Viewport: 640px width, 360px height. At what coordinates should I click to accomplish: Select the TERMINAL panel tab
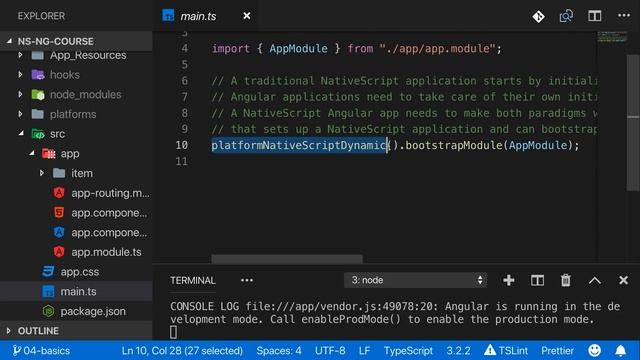point(193,280)
